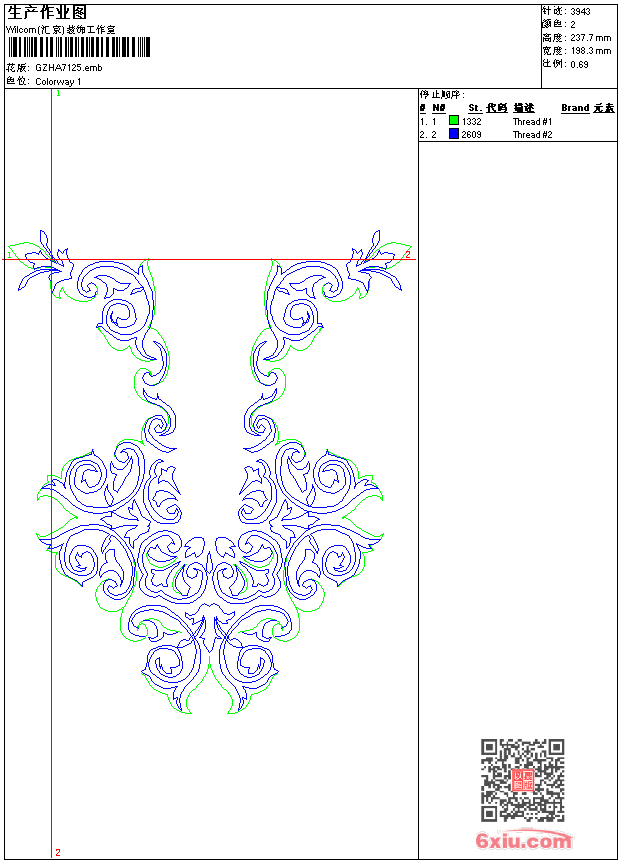Click the blue thread color swatch
Viewport: 620px width, 860px height.
(454, 134)
